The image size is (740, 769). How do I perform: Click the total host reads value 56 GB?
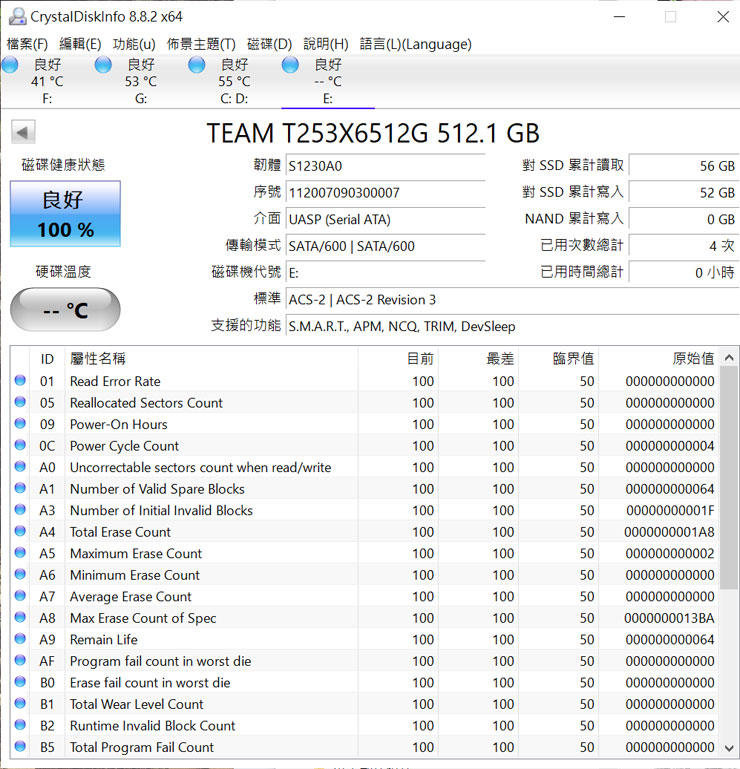[684, 166]
